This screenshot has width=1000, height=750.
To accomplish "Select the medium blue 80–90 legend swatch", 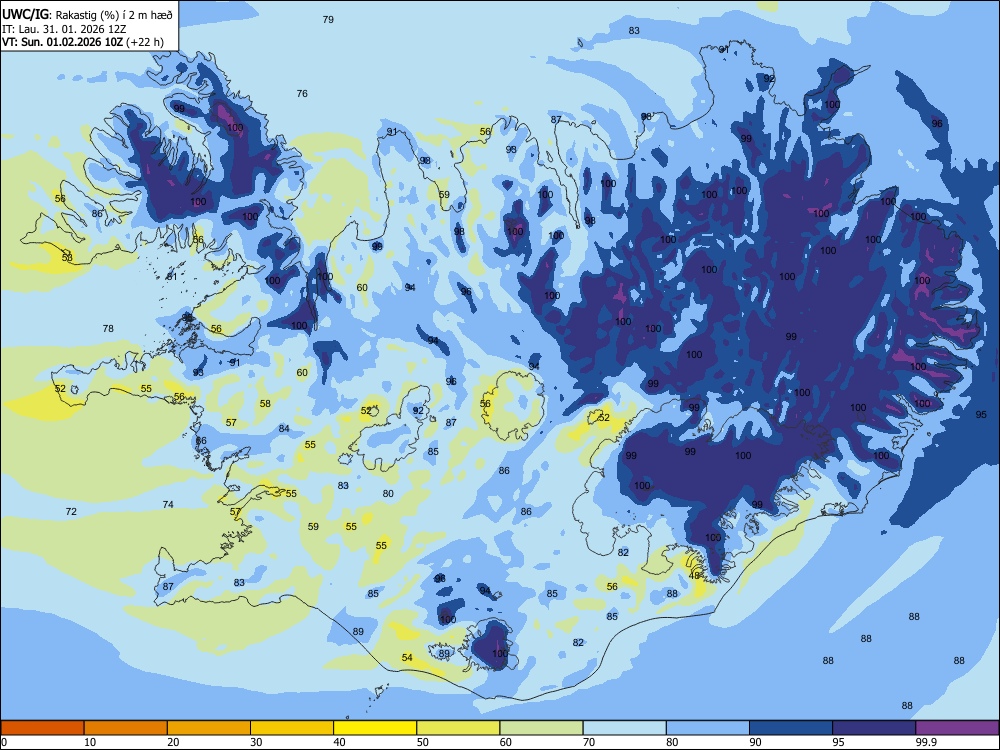I will (708, 728).
